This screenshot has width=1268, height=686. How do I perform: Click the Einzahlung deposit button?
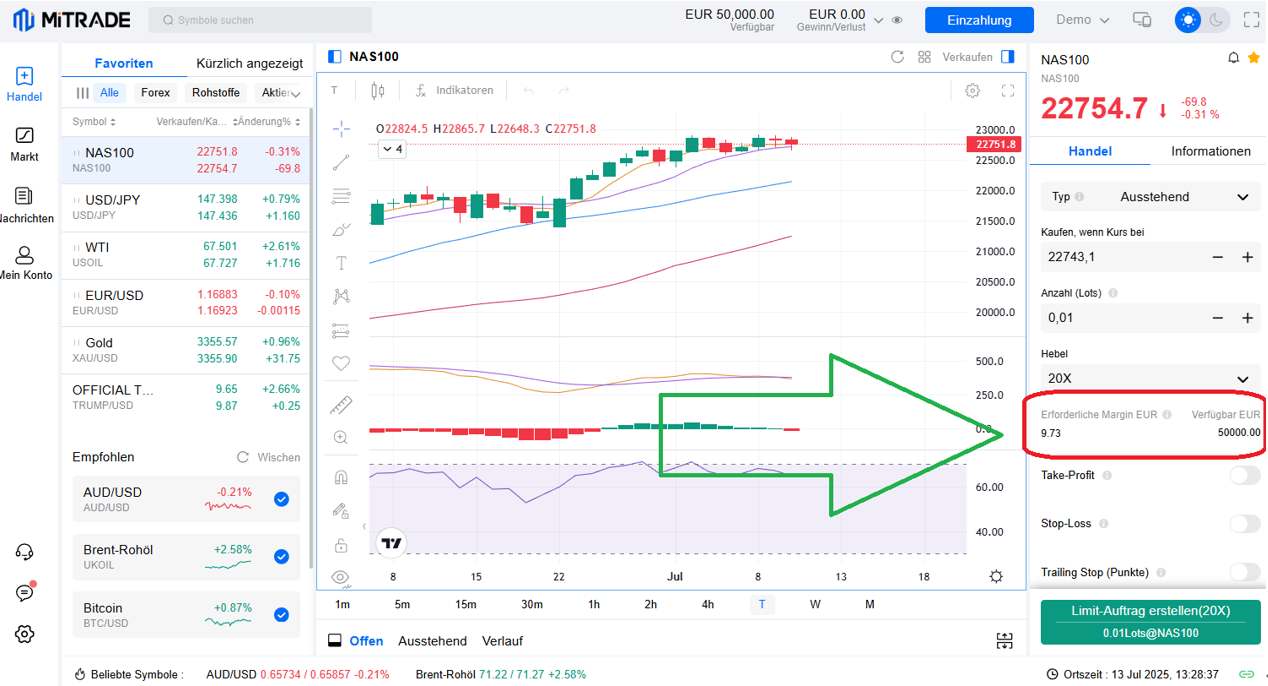(979, 20)
